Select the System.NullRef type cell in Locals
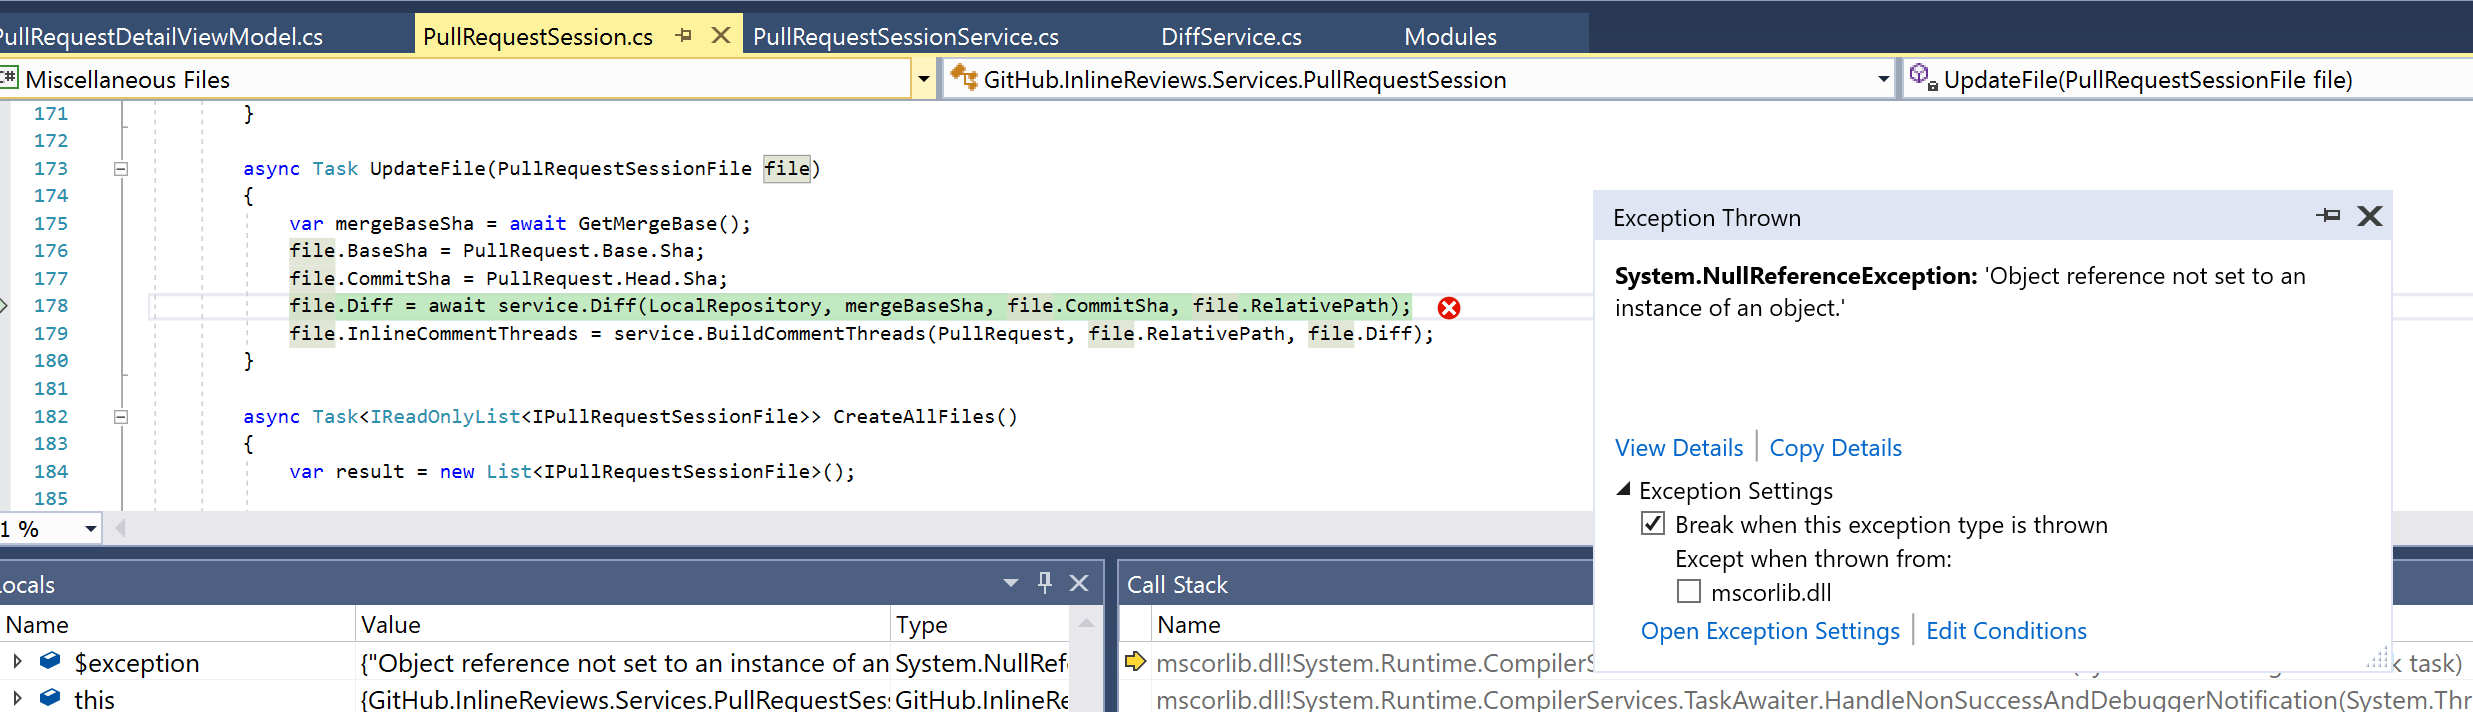The width and height of the screenshot is (2473, 712). coord(981,662)
